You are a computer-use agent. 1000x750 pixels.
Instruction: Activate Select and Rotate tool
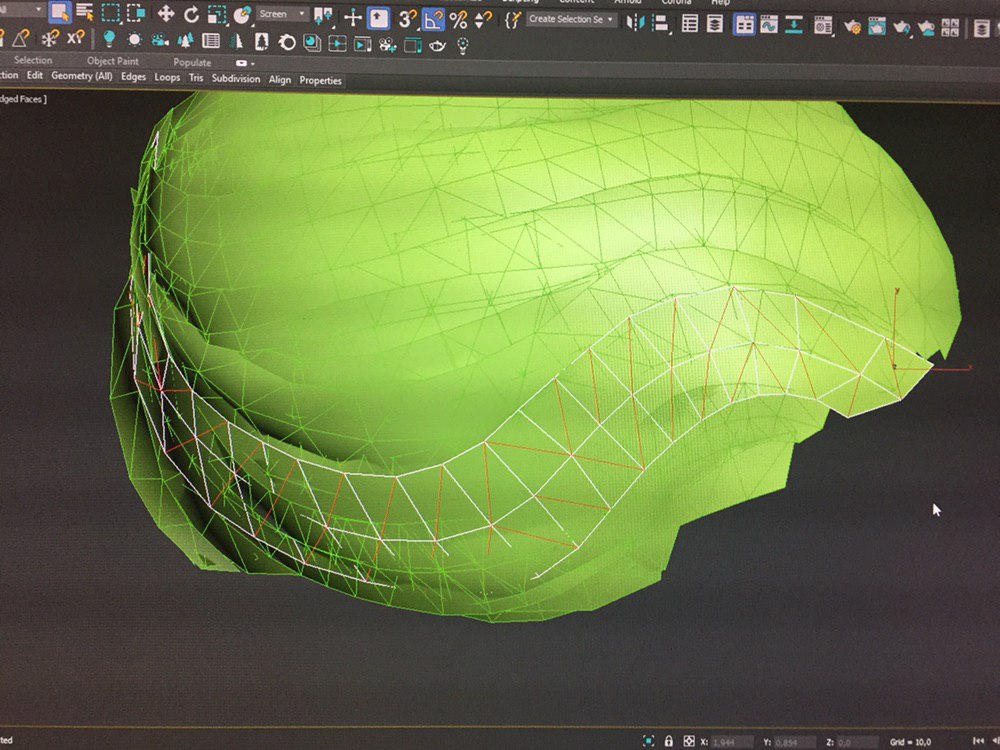pyautogui.click(x=191, y=14)
